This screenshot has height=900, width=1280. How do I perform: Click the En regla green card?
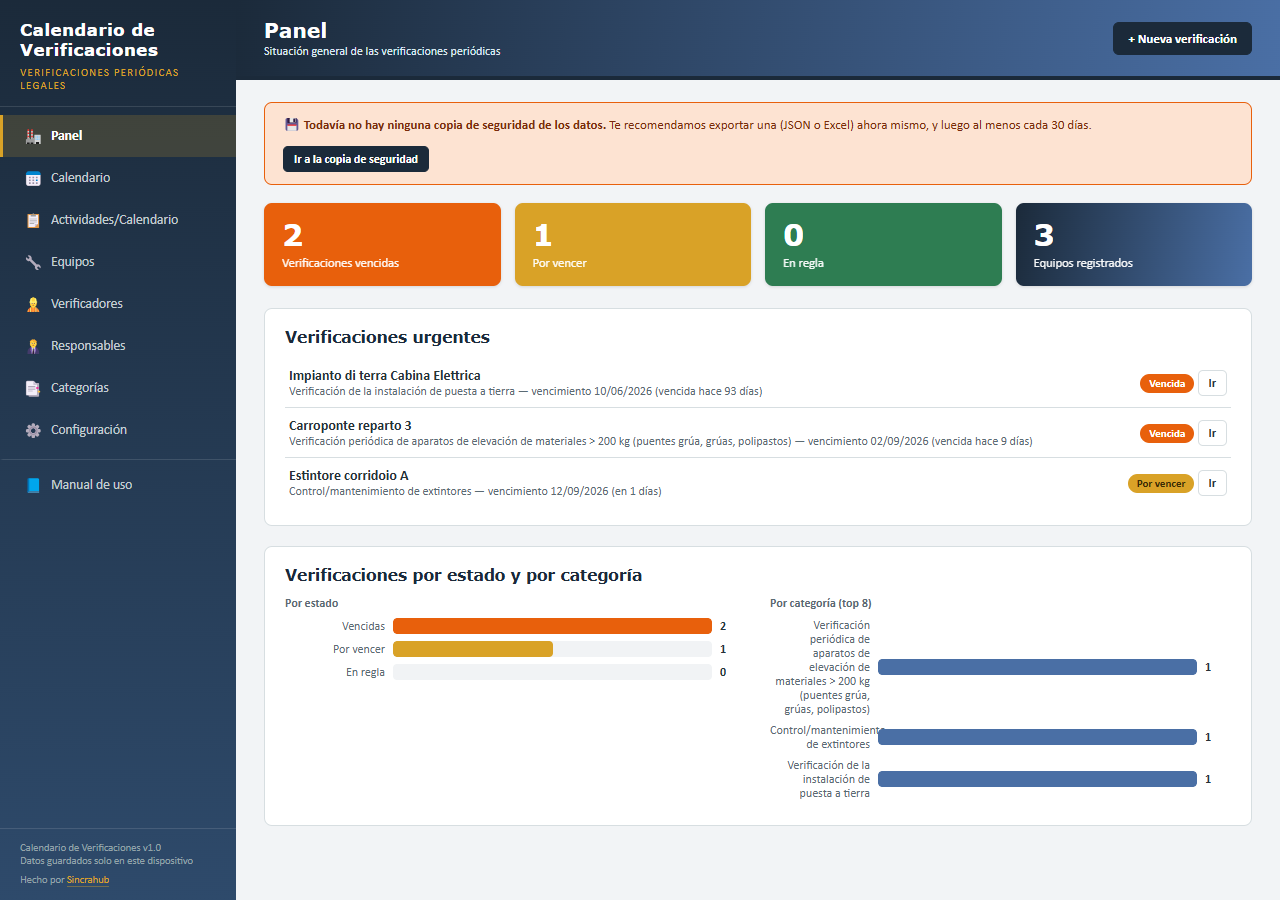pyautogui.click(x=883, y=245)
